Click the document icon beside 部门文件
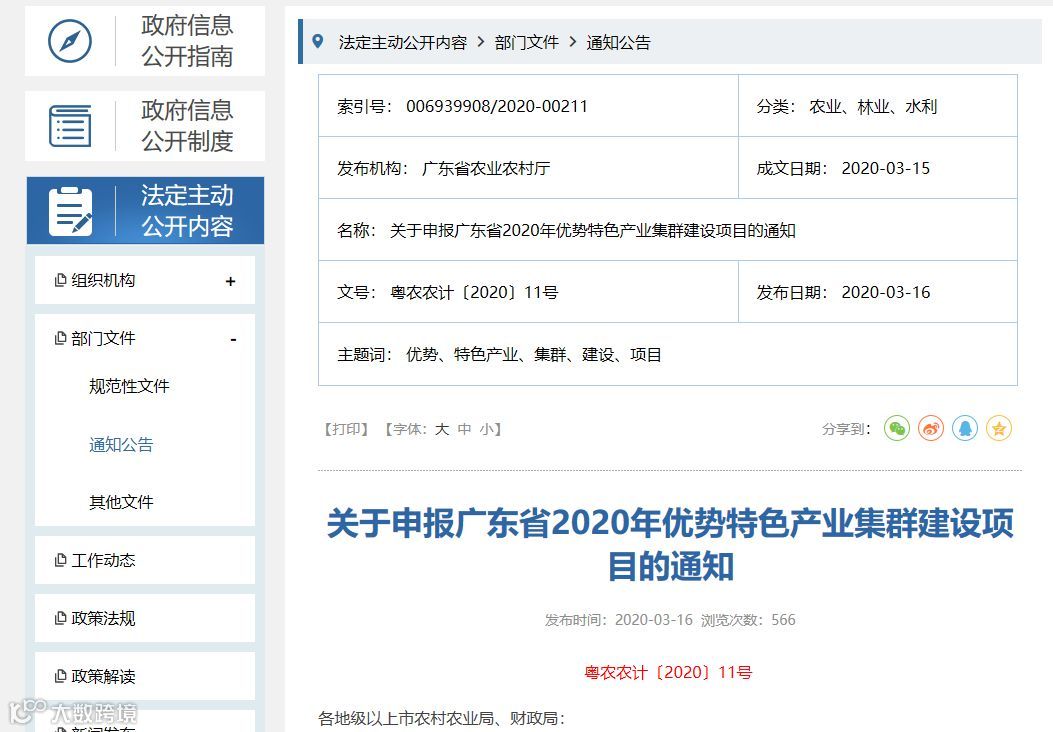 [x=60, y=338]
